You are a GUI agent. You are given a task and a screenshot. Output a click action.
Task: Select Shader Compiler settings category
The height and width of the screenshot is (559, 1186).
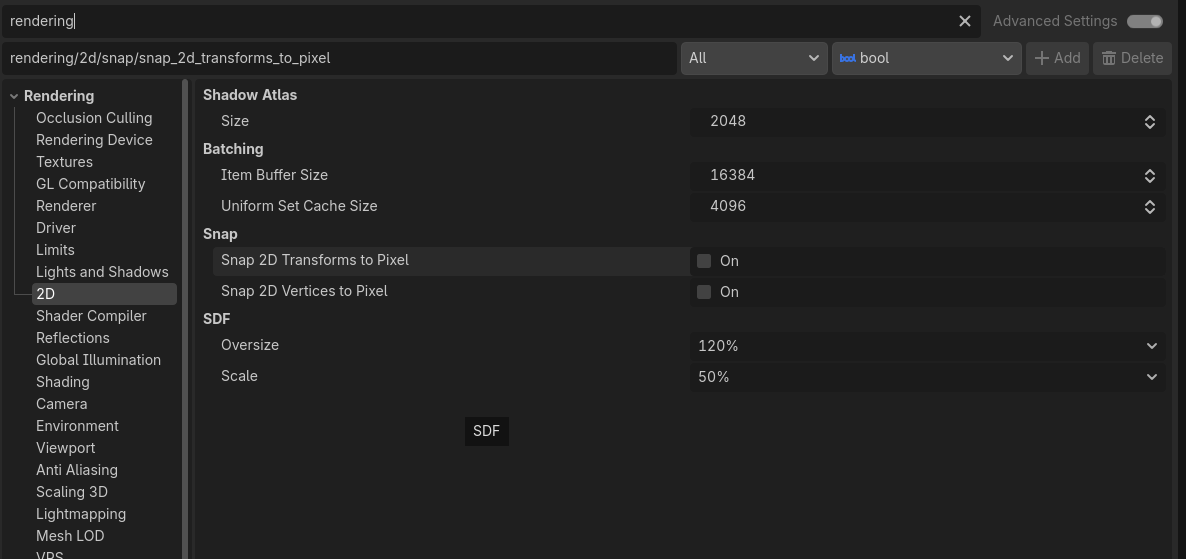[x=91, y=316]
